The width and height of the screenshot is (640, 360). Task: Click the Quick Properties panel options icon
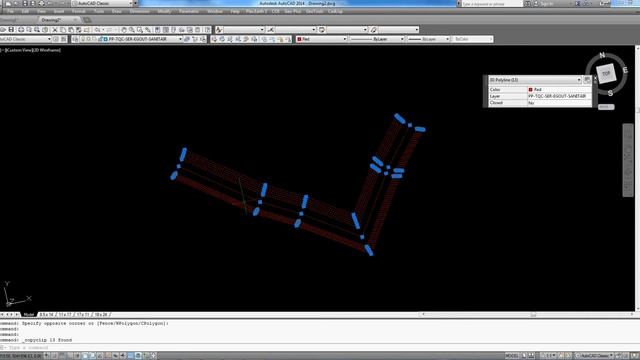587,80
